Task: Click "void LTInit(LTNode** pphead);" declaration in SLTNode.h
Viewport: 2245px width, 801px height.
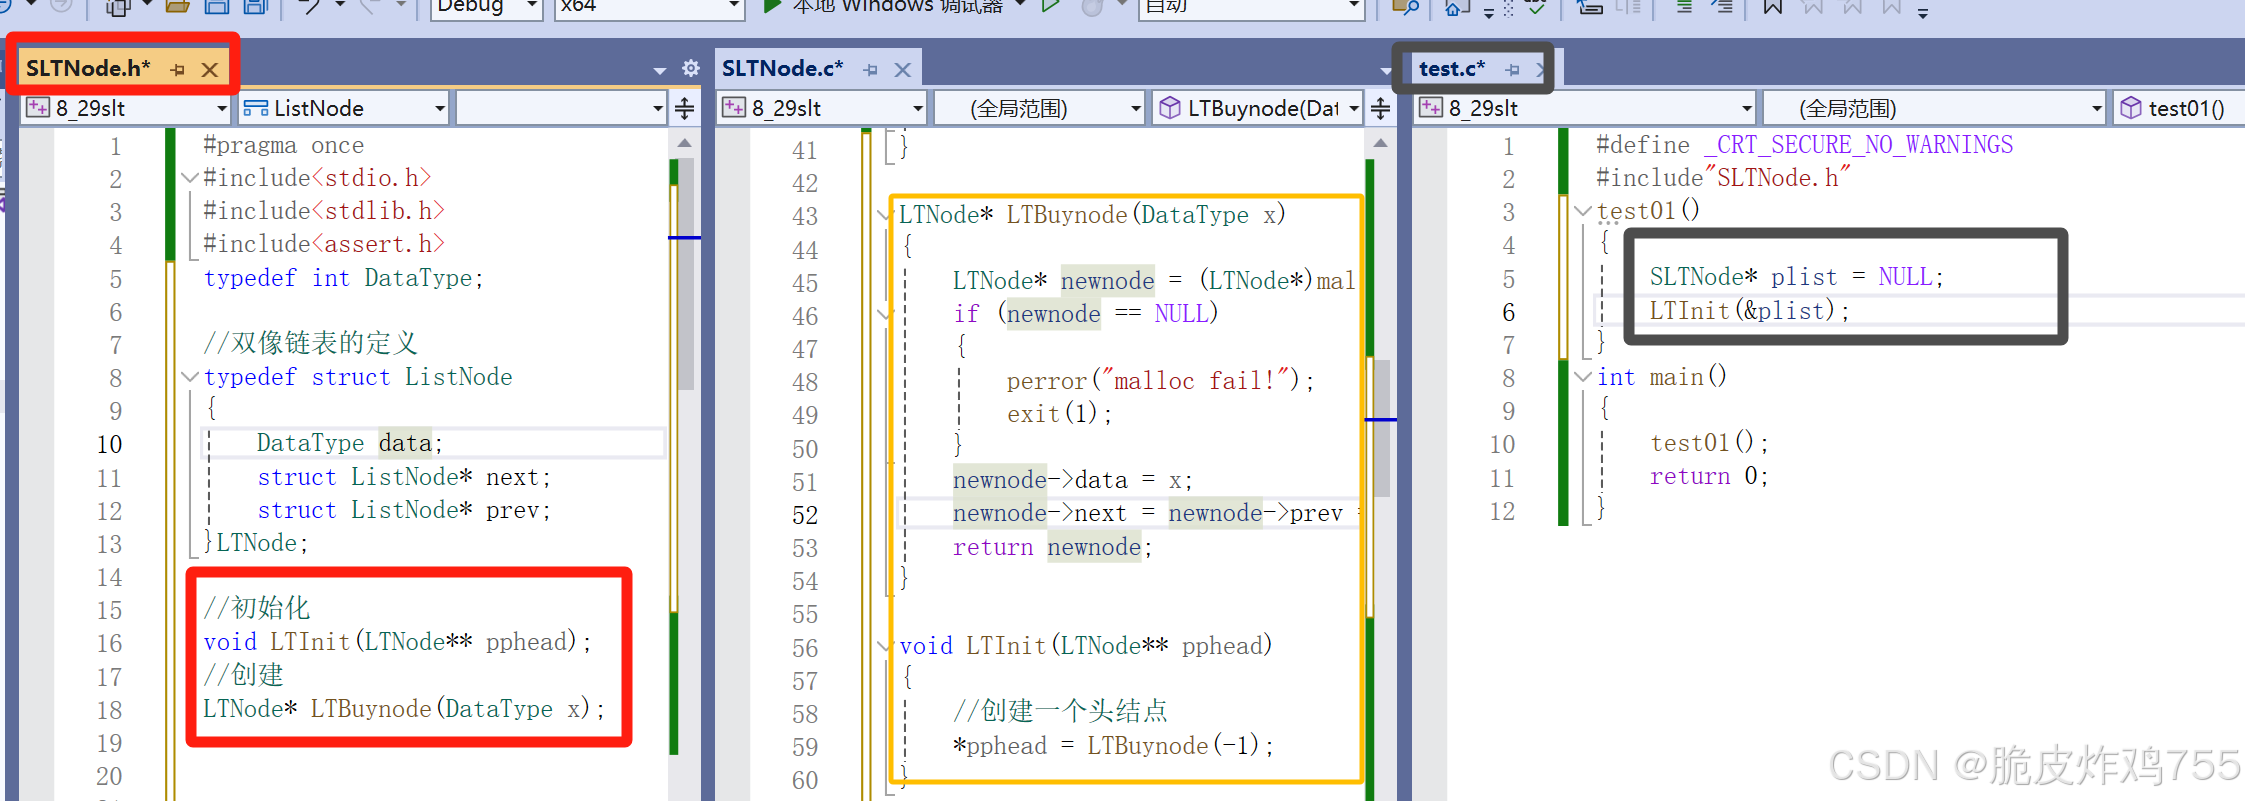Action: coord(398,642)
